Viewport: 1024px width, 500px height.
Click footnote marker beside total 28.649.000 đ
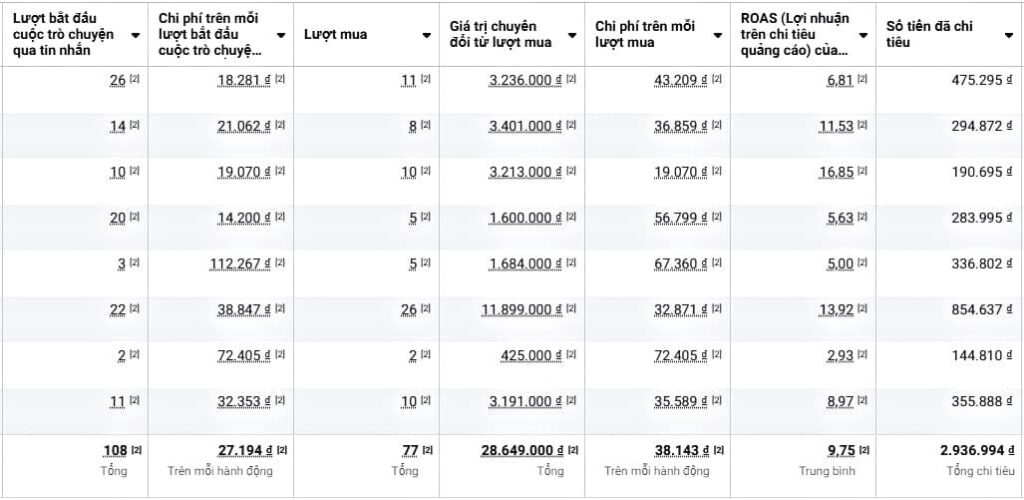coord(572,450)
